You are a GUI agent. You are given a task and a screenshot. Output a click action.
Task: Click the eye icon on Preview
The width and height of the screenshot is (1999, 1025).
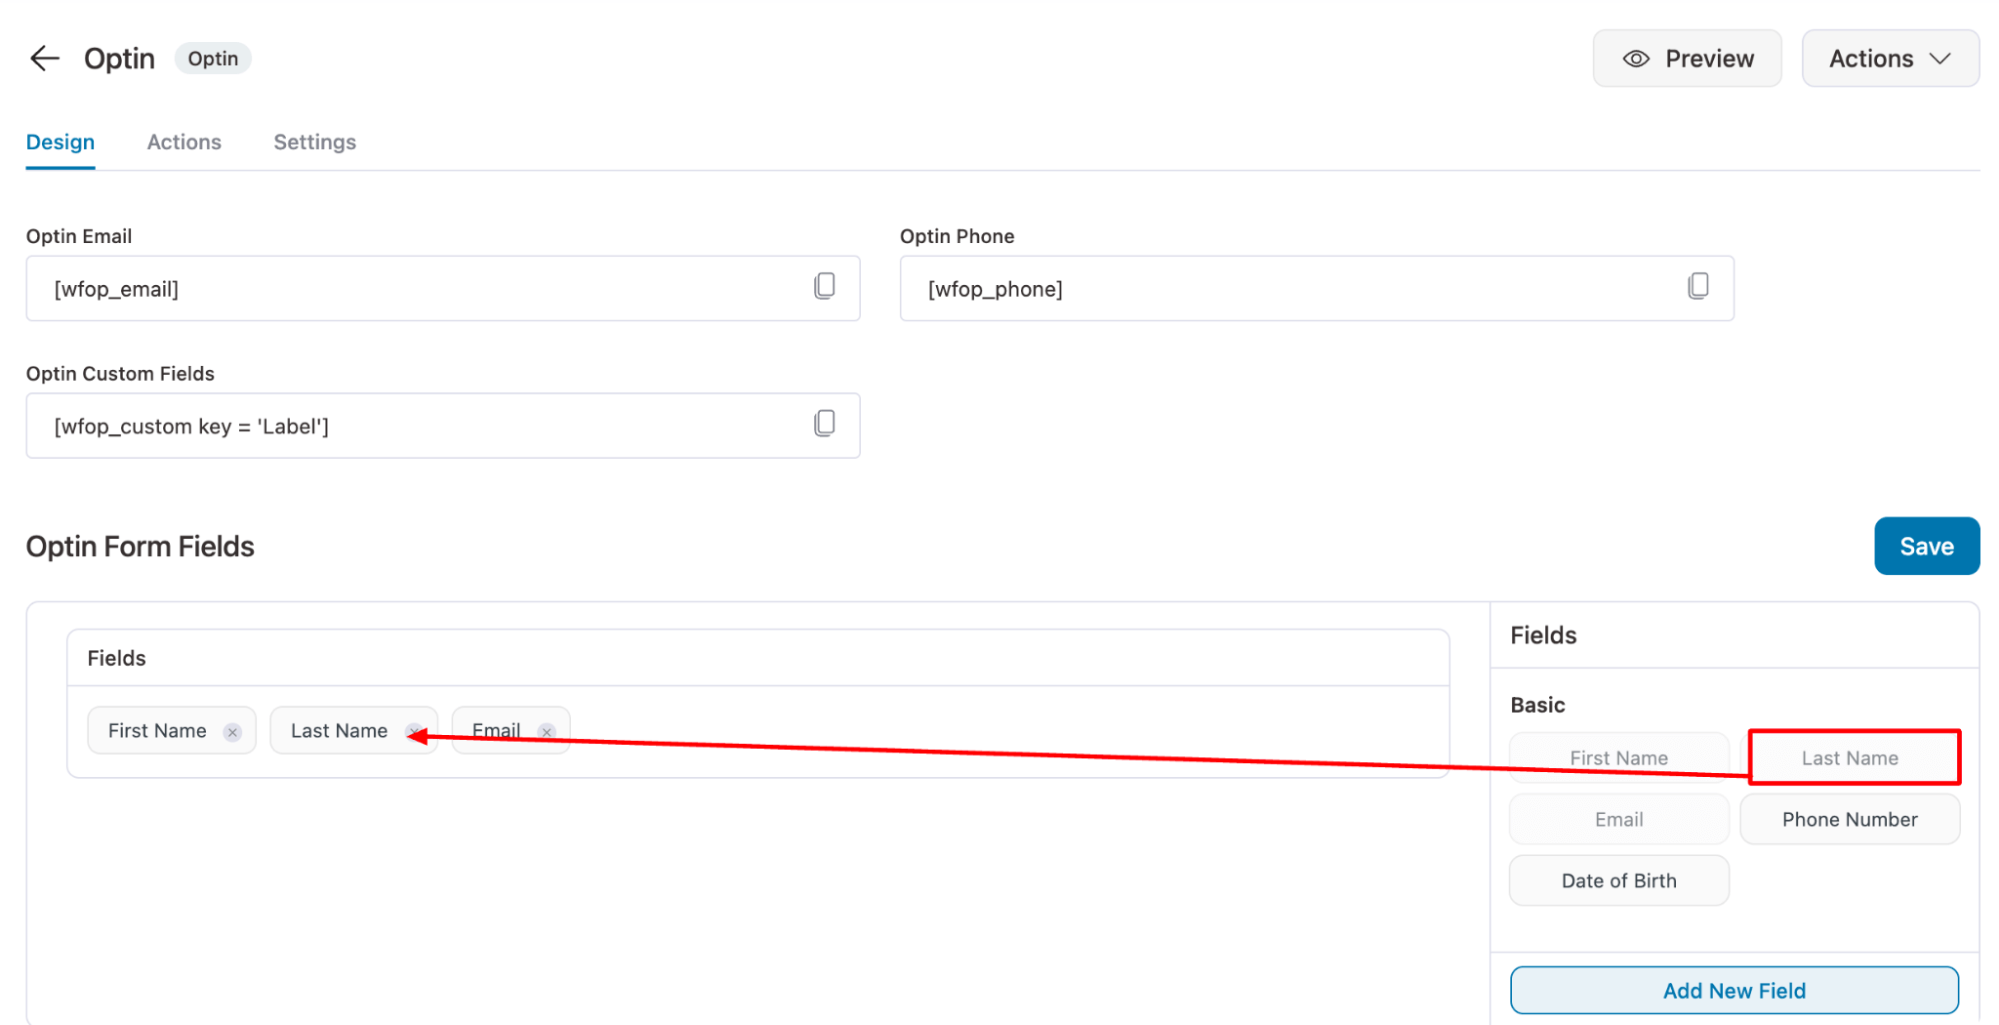1636,58
